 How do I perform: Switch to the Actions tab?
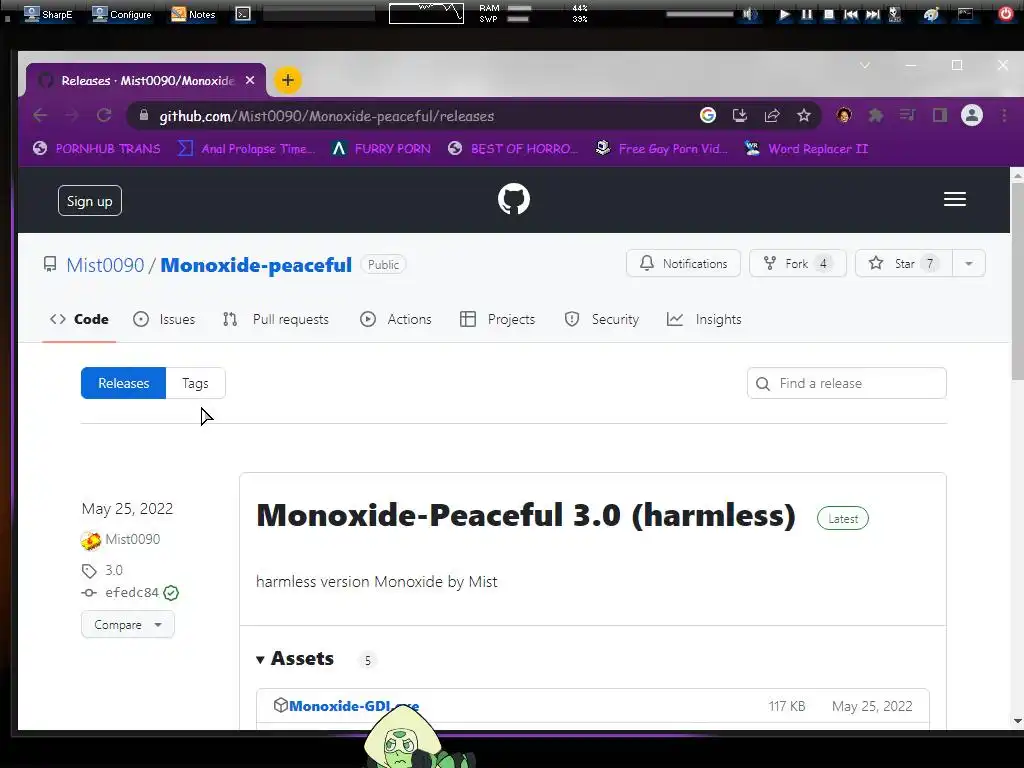pos(396,319)
